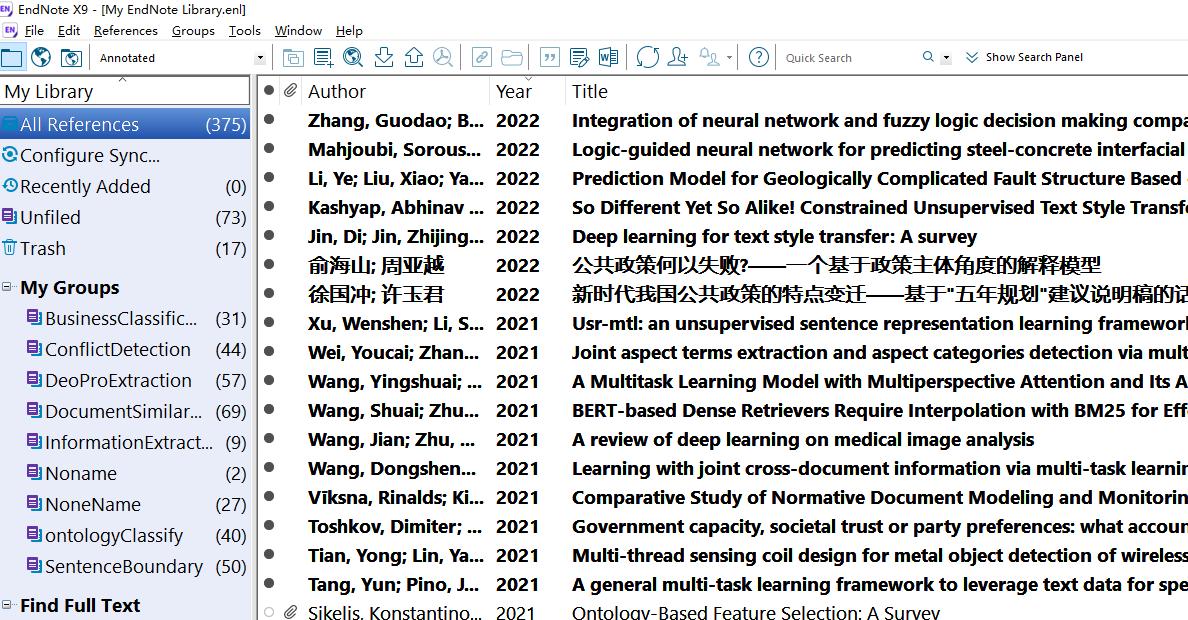1188x620 pixels.
Task: Open the Activity Feed dropdown arrow
Action: (x=729, y=58)
